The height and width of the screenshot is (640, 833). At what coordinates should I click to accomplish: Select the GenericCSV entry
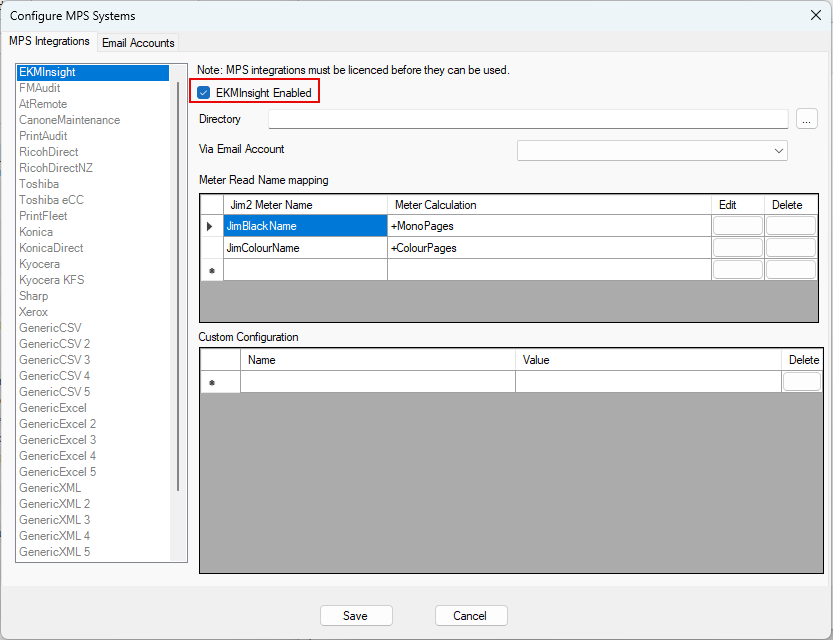pos(93,328)
